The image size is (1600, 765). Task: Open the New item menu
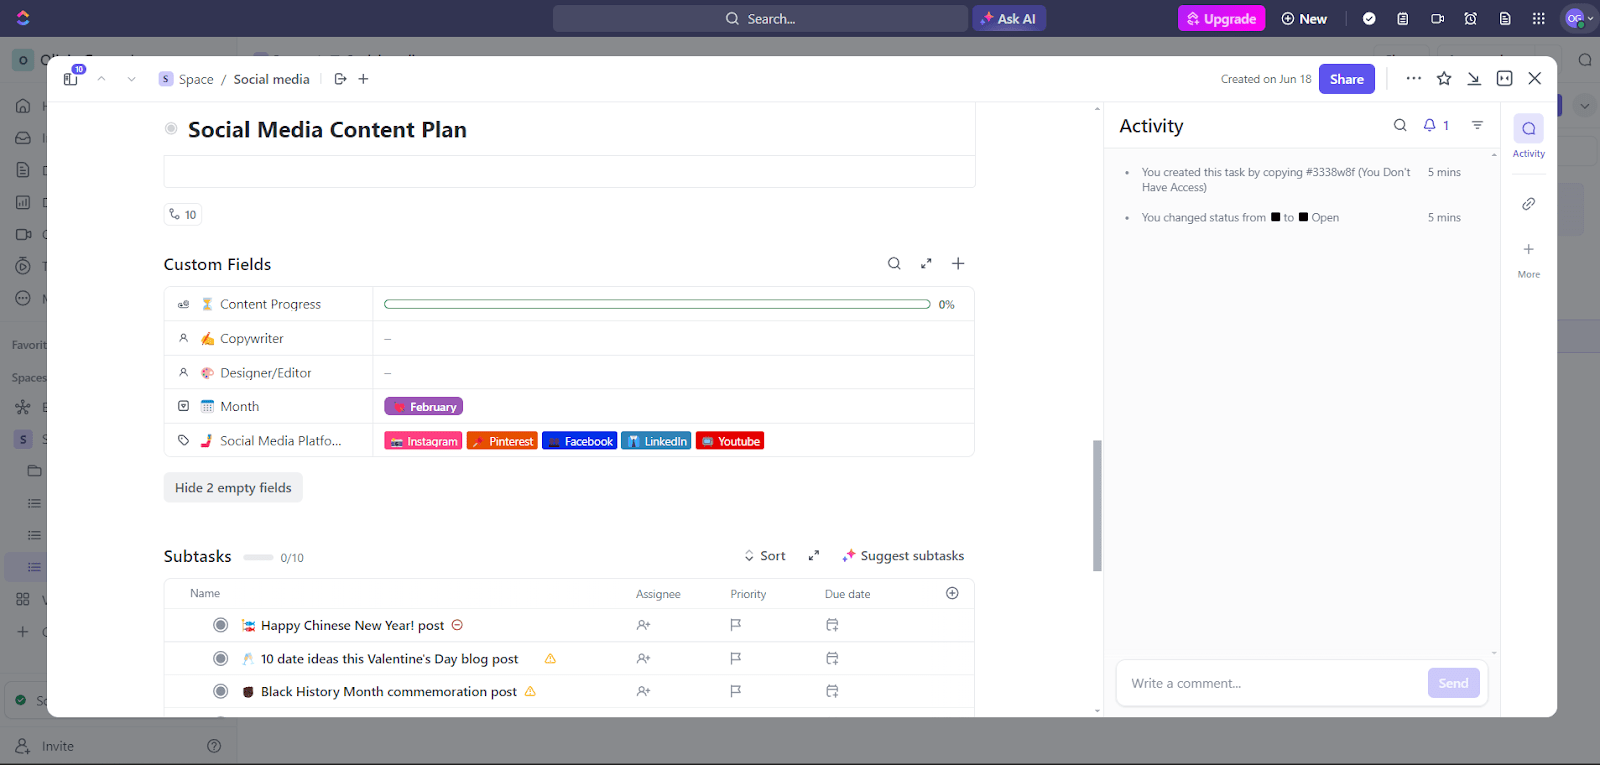click(1304, 19)
